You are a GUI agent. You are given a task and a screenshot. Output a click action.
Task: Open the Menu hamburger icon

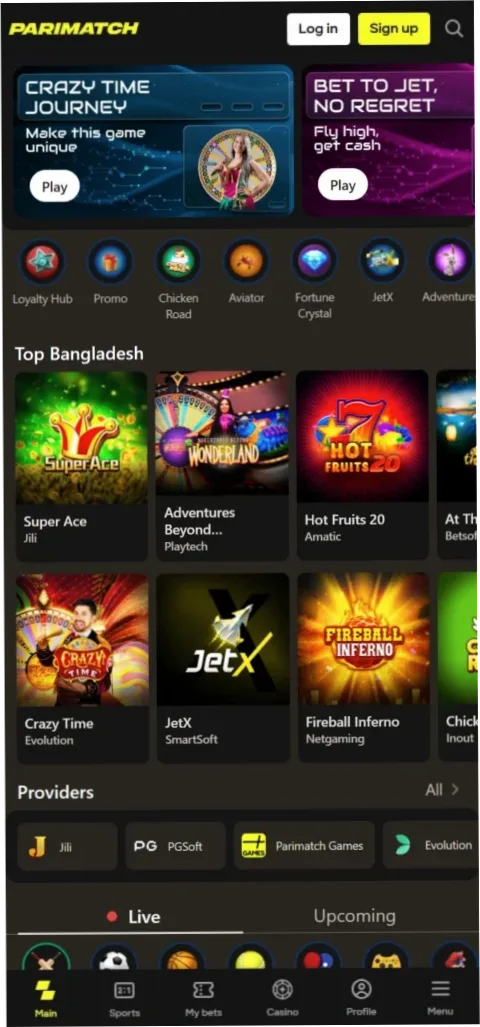[441, 998]
